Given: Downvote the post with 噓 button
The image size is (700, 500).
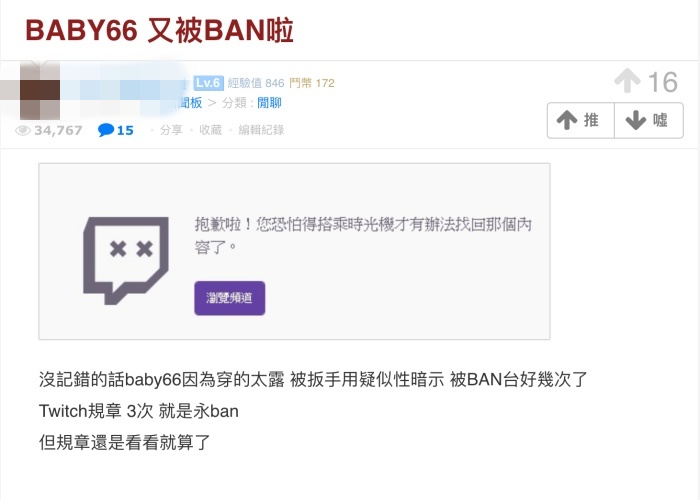Looking at the screenshot, I should [x=649, y=121].
